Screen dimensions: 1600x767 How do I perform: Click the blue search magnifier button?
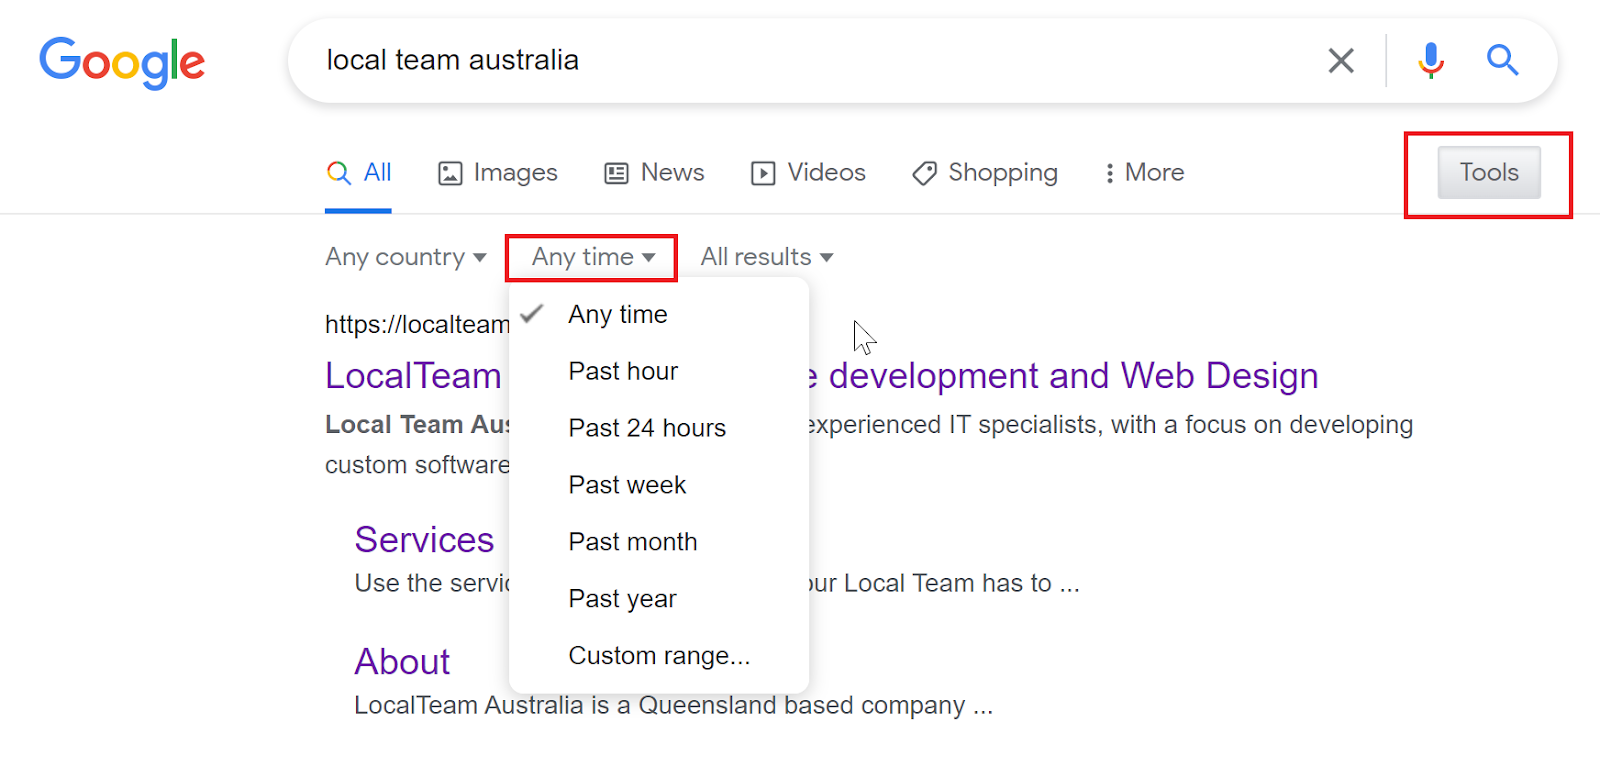click(x=1502, y=61)
